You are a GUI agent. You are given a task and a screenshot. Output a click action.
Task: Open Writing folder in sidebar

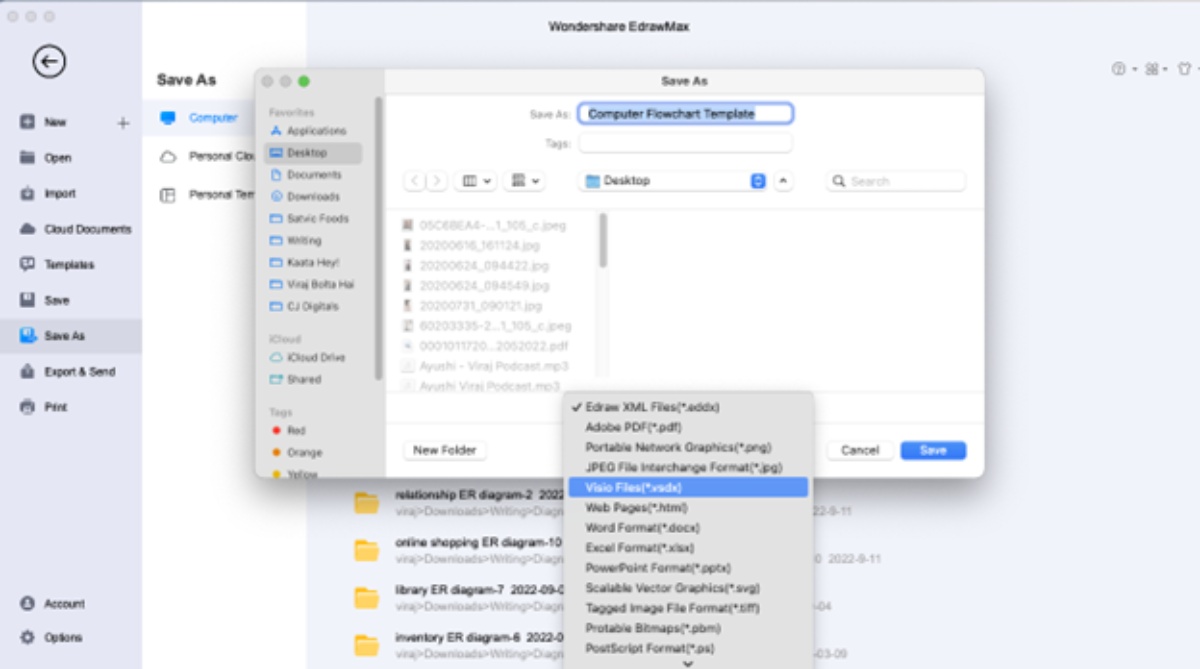295,241
